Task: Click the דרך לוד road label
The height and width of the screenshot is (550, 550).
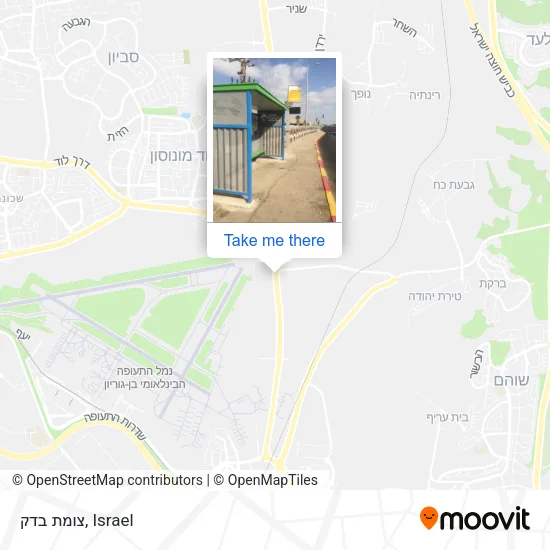Action: 72,162
